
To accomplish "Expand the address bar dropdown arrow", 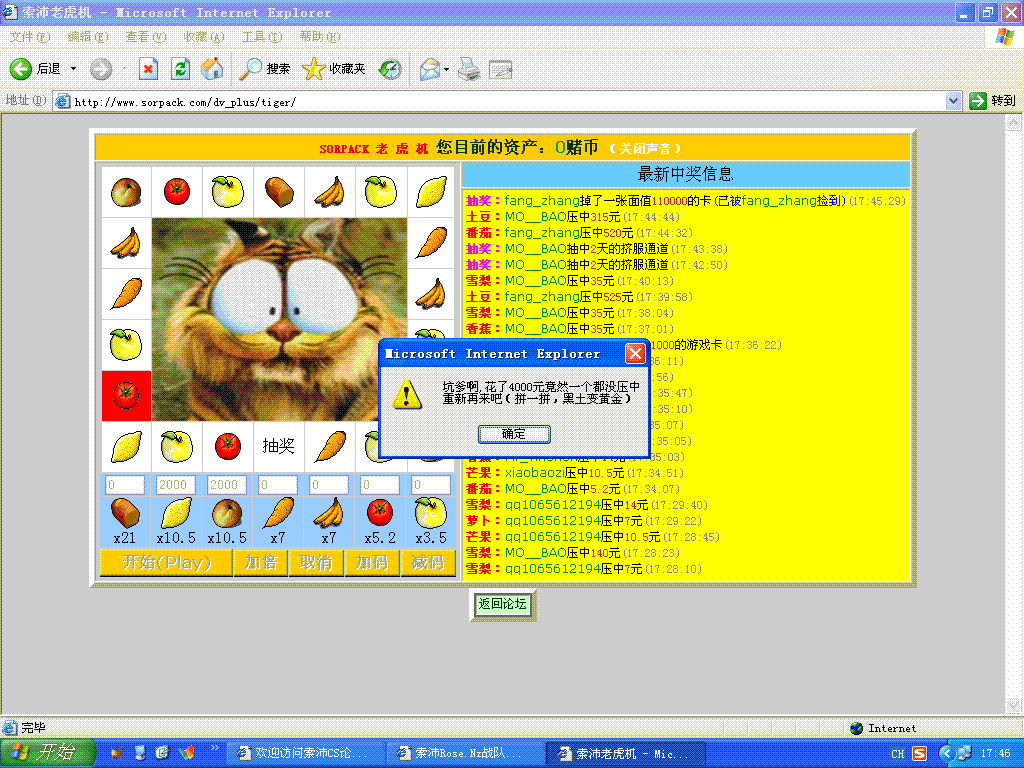I will pyautogui.click(x=953, y=101).
